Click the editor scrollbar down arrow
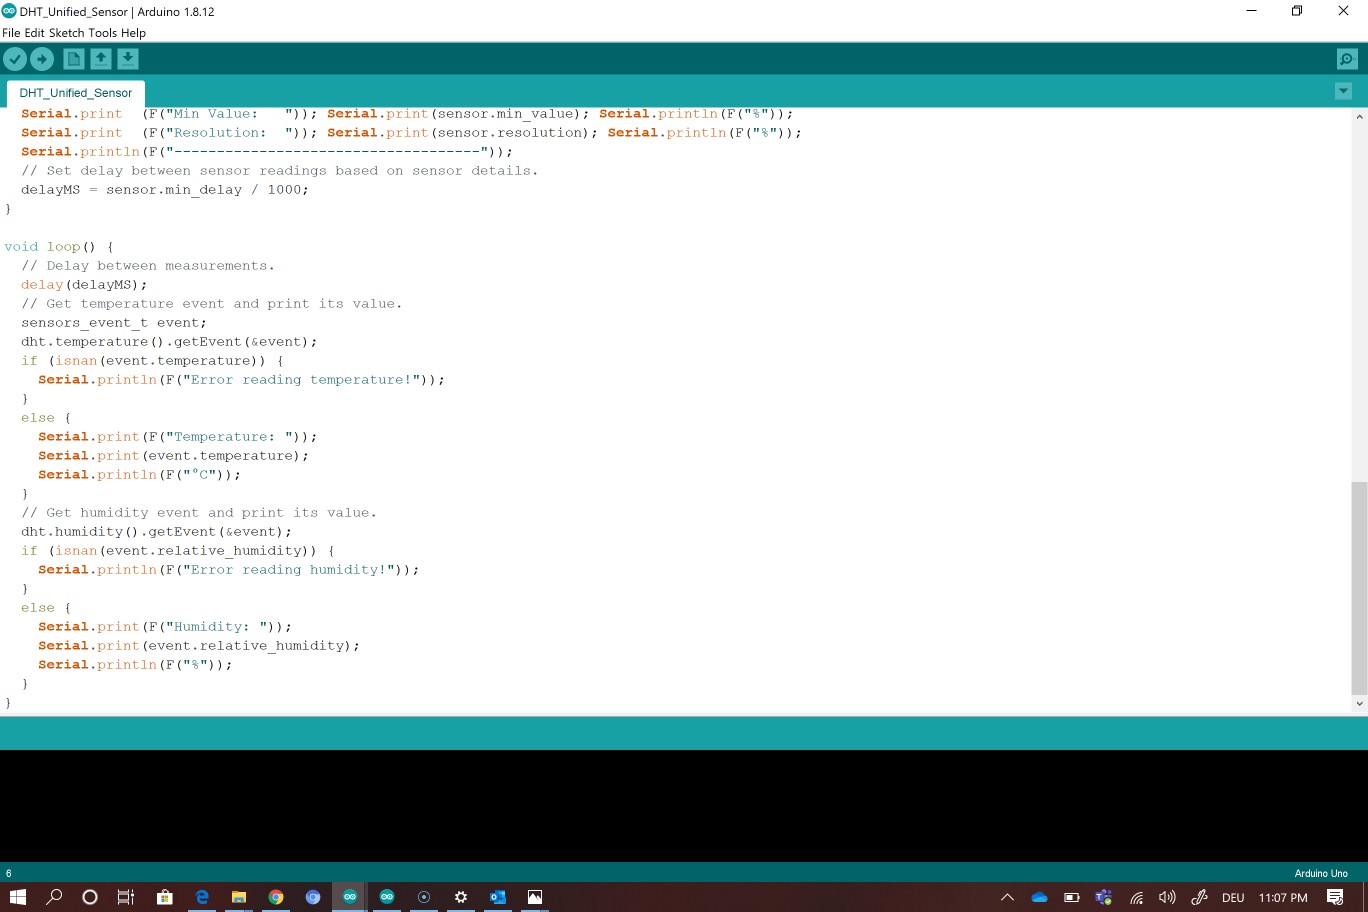1368x912 pixels. pos(1359,704)
